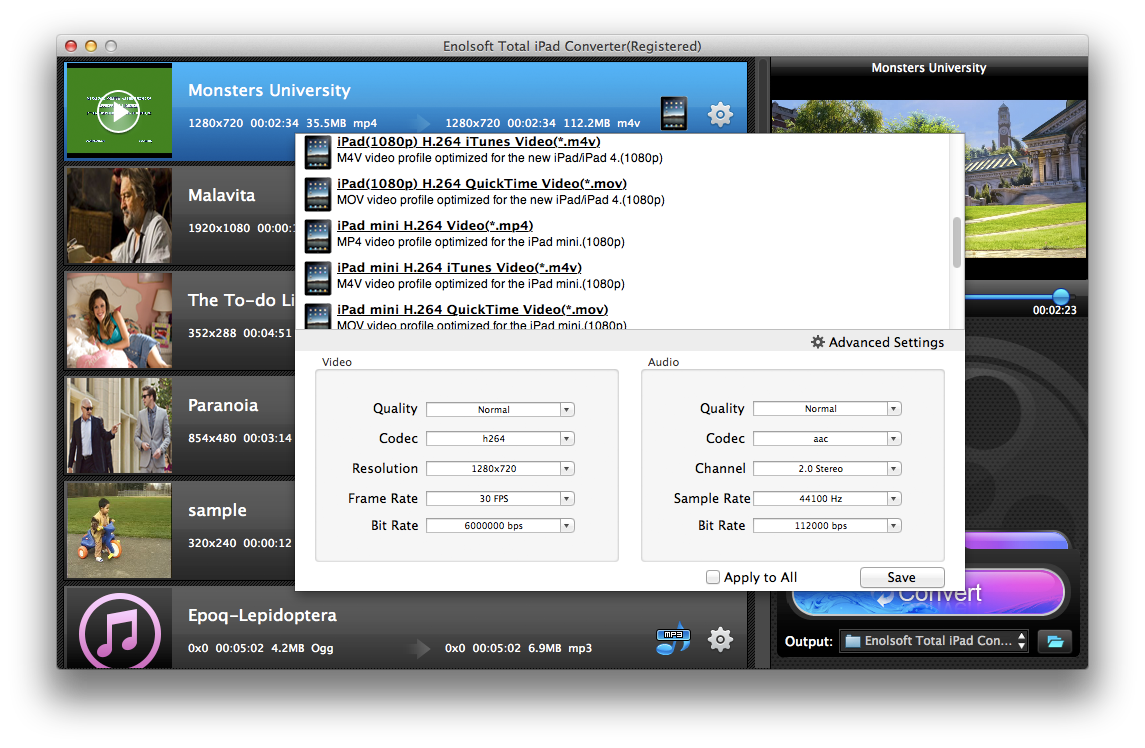Click the MP3 format icon for Epoq-Lepidoptera
Screen dimensions: 1145x748
point(673,638)
